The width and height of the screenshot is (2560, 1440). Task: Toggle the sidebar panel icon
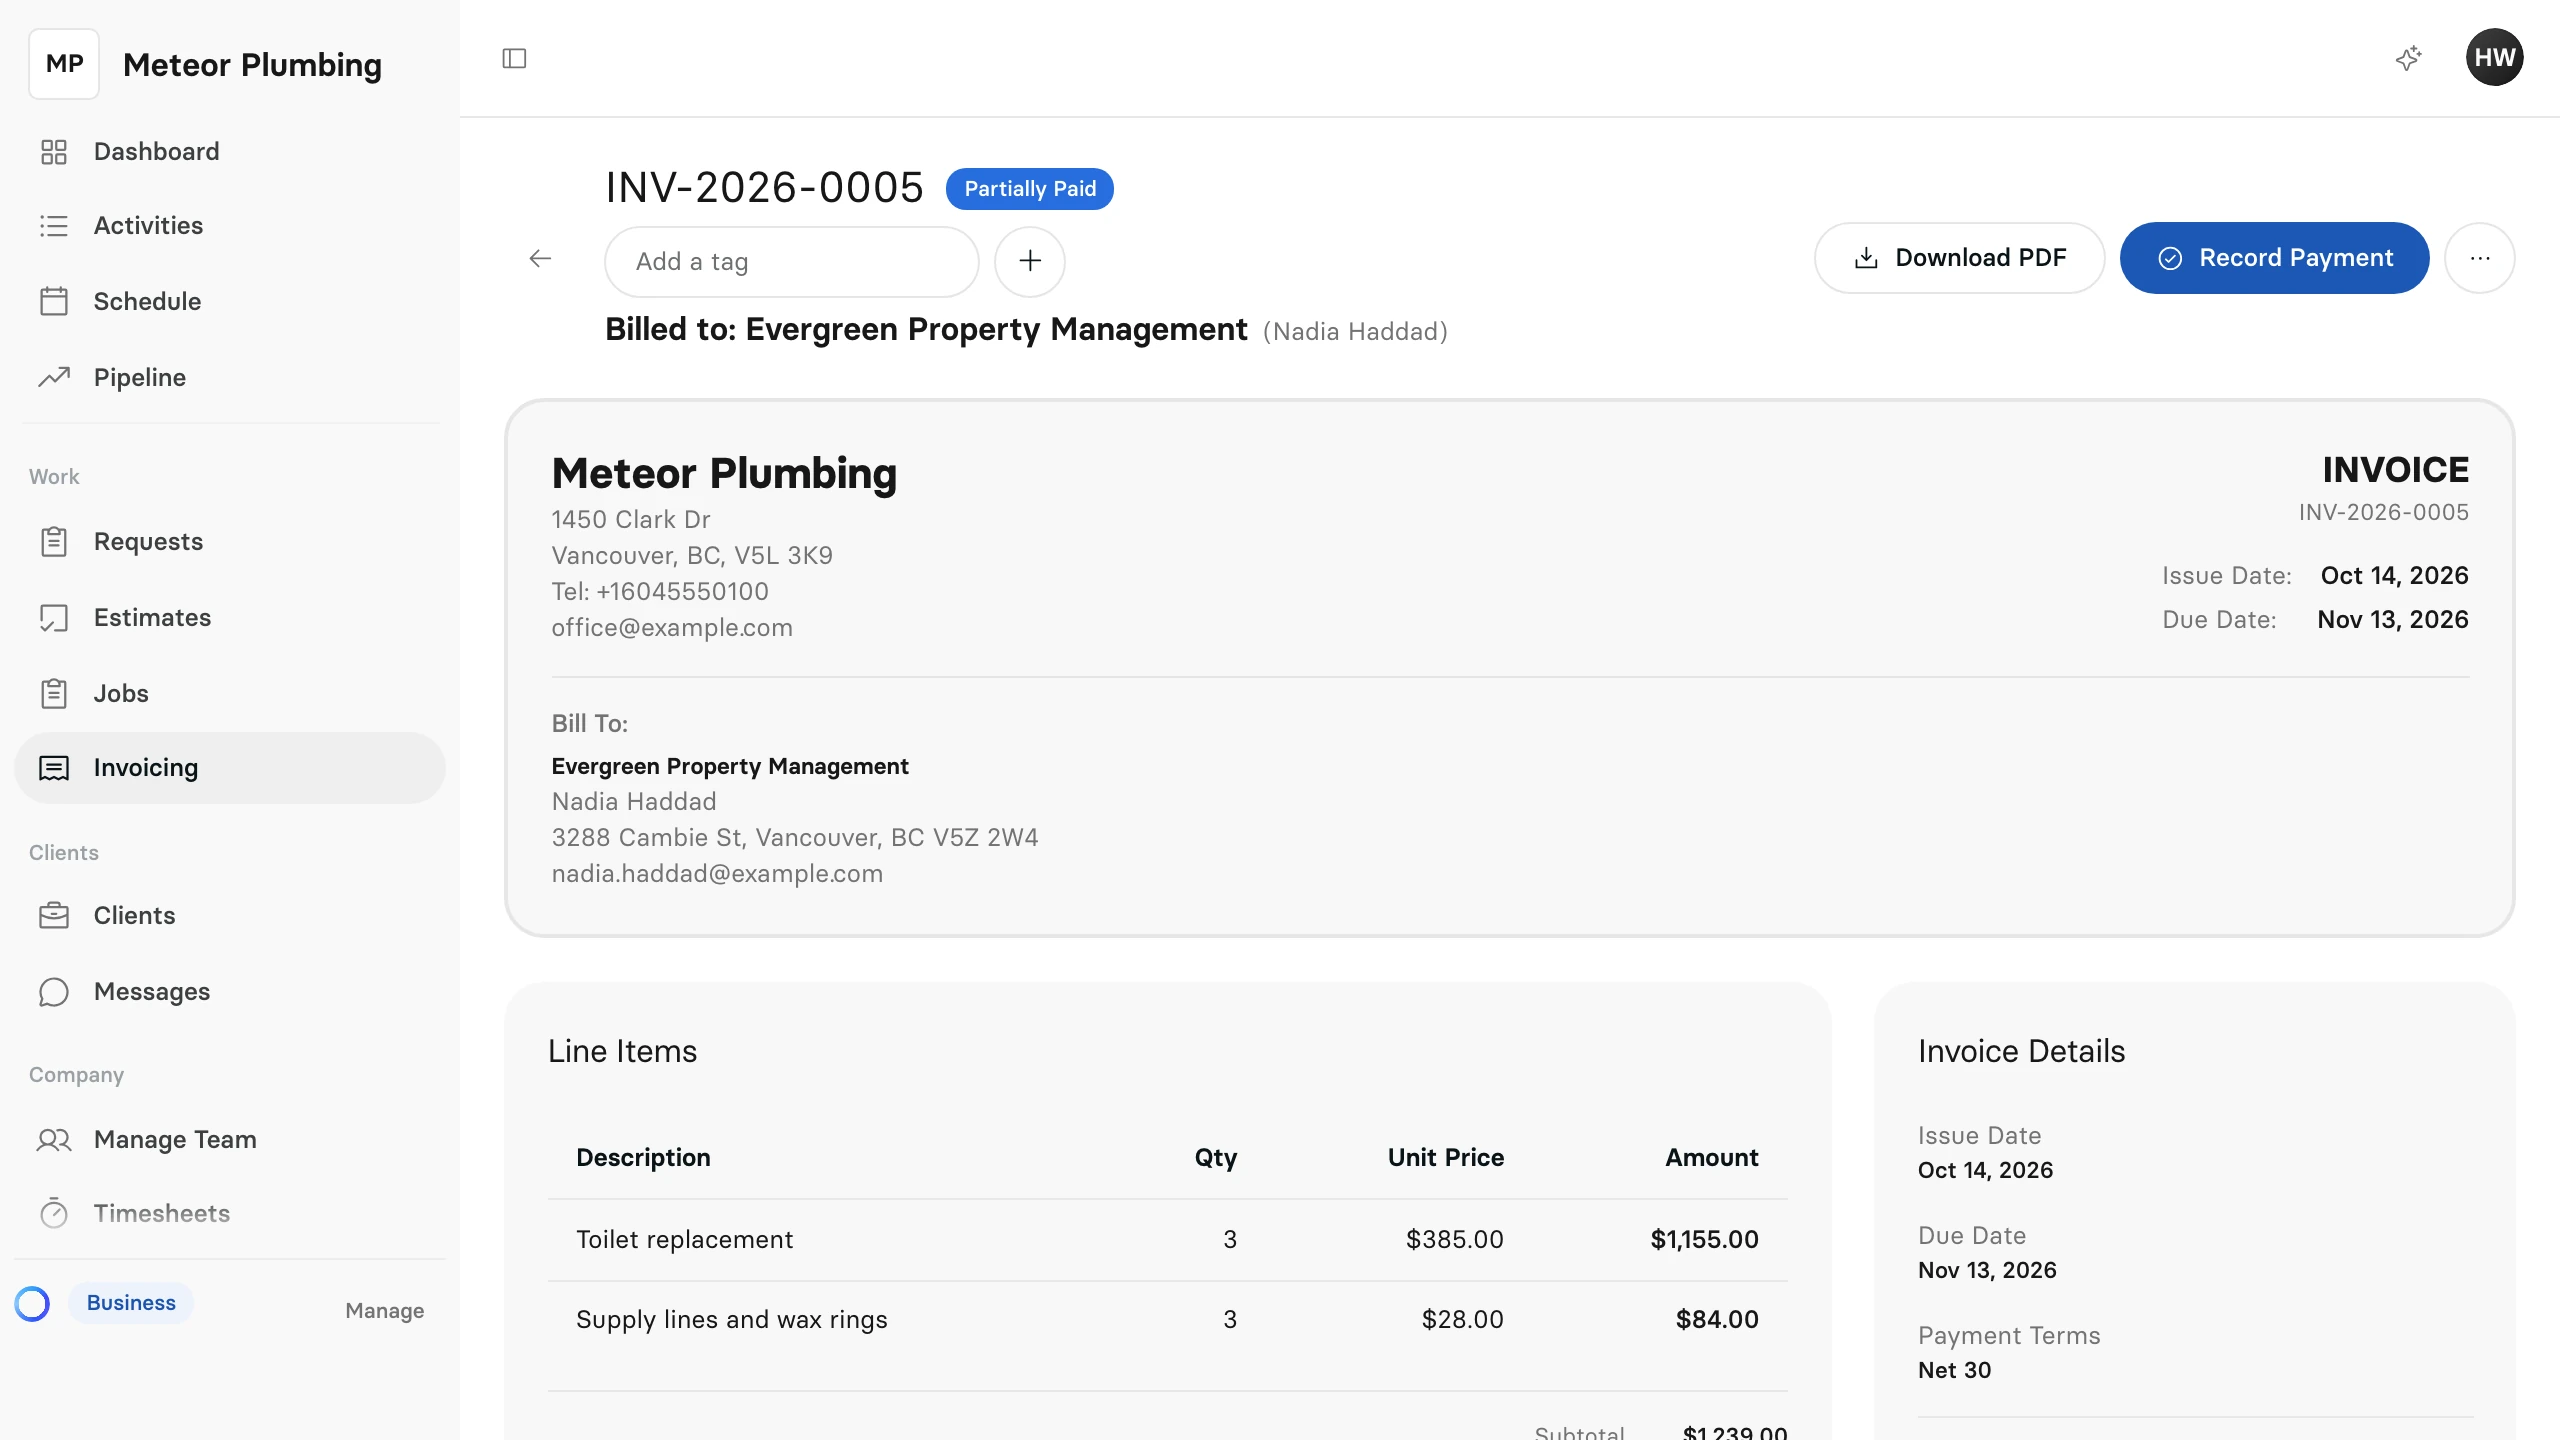pos(514,59)
